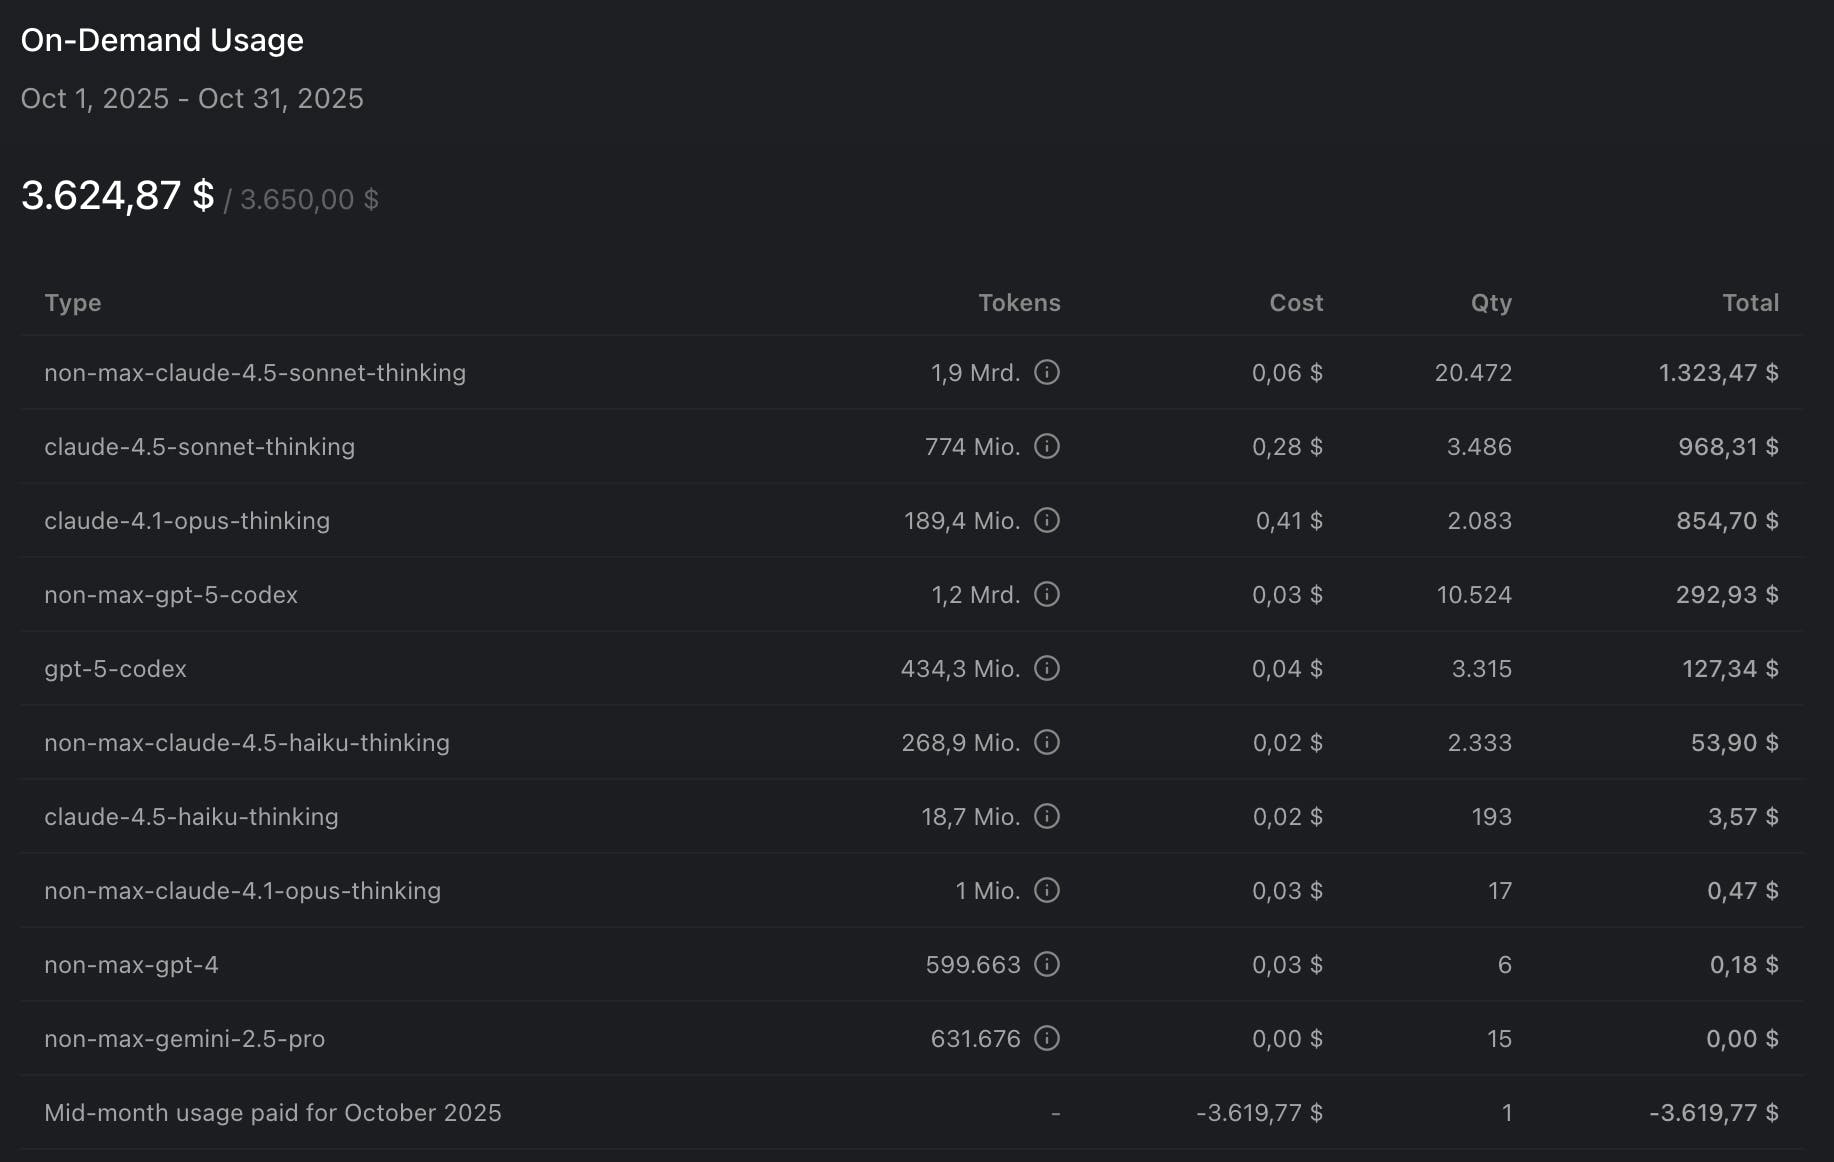Select the Type column header
The width and height of the screenshot is (1834, 1162).
[x=73, y=303]
